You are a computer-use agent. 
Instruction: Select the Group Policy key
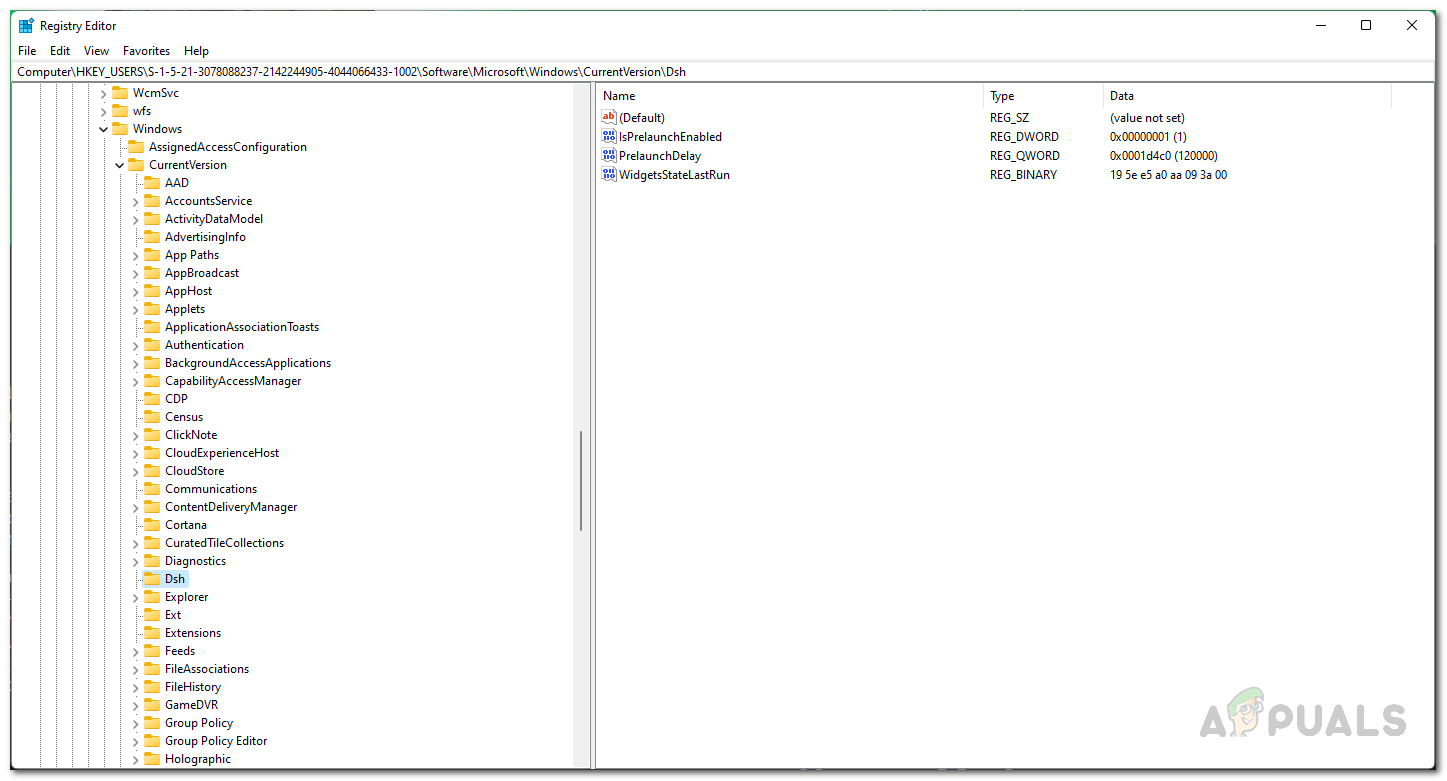point(199,723)
